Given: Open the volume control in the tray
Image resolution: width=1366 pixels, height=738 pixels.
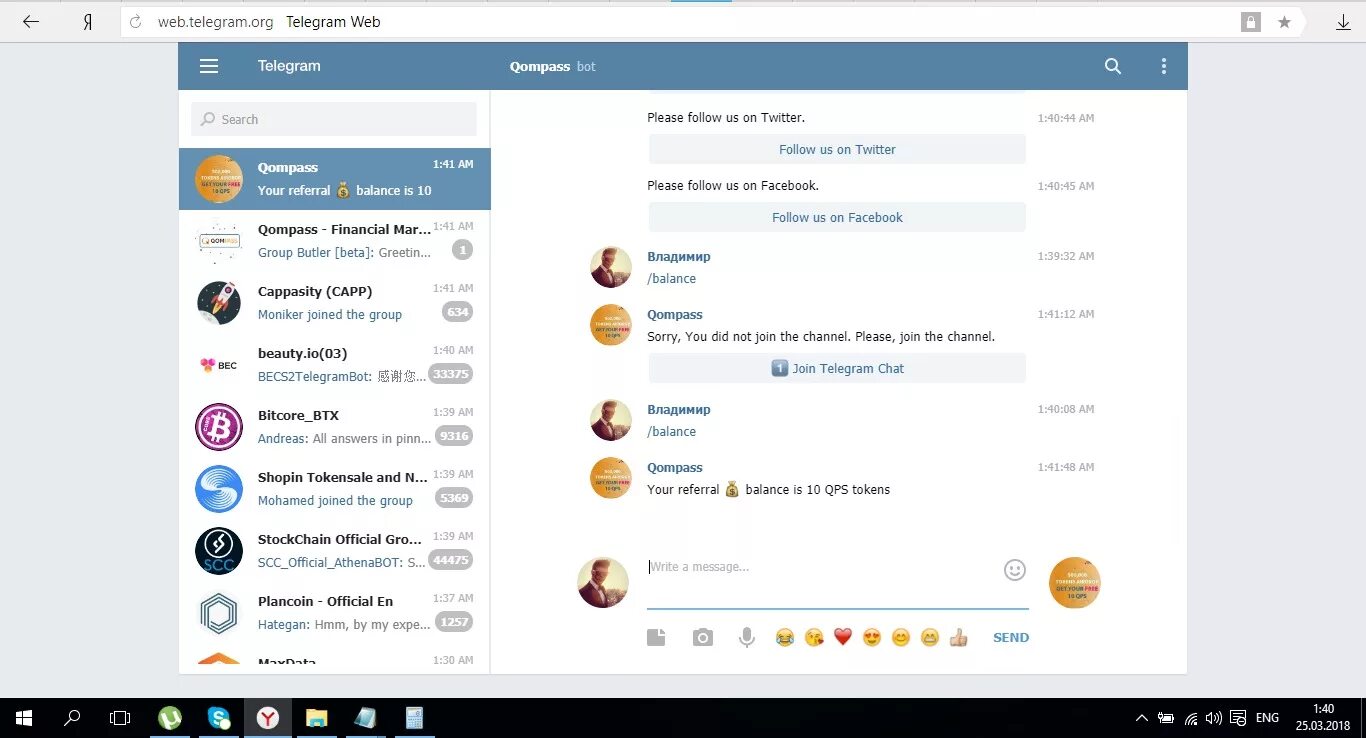Looking at the screenshot, I should [1214, 718].
